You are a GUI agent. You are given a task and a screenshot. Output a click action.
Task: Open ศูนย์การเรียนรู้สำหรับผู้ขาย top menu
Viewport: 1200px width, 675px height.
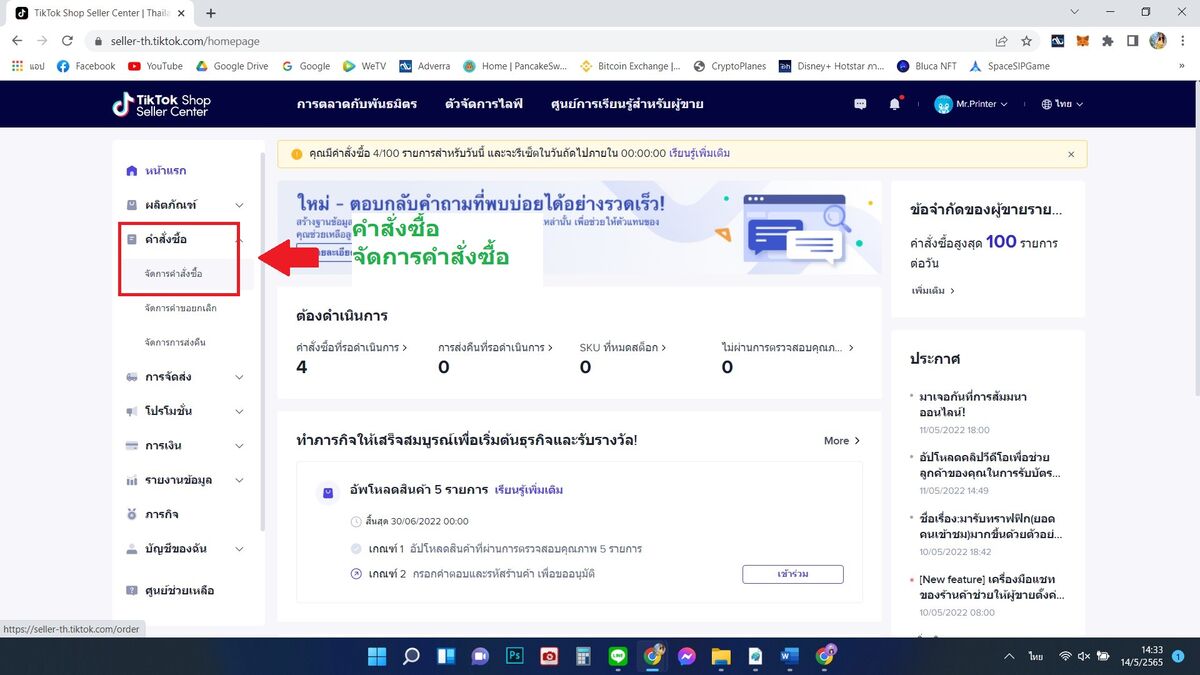click(627, 104)
